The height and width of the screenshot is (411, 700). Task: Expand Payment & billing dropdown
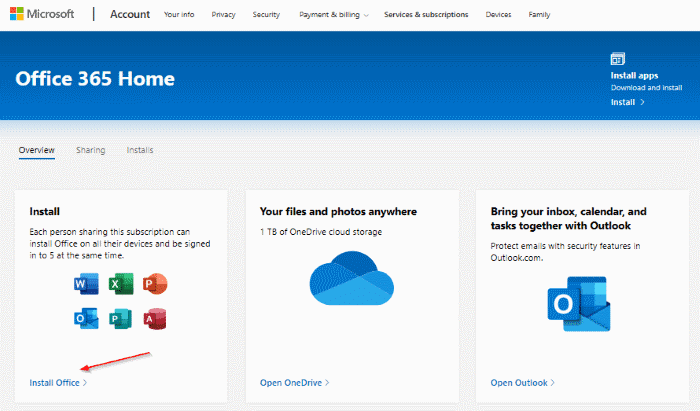pos(334,15)
